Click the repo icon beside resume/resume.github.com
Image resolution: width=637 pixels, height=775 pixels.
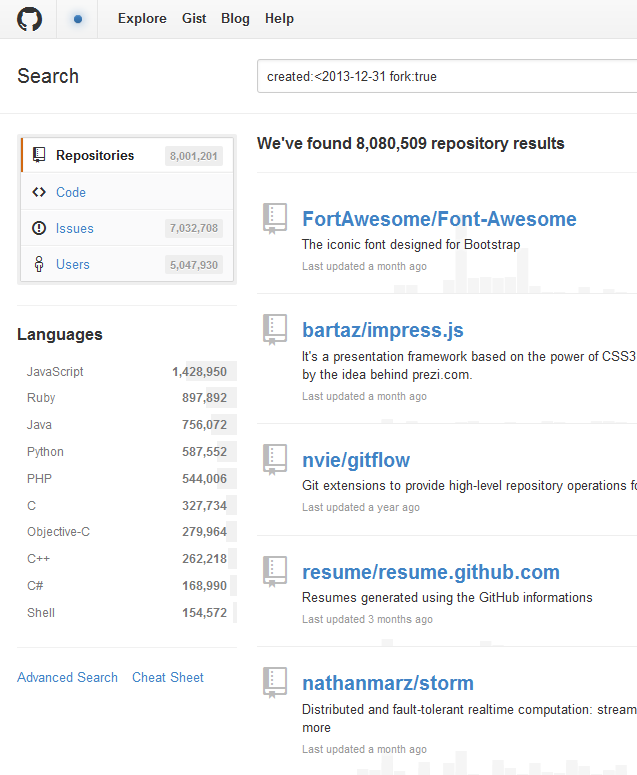tap(274, 572)
